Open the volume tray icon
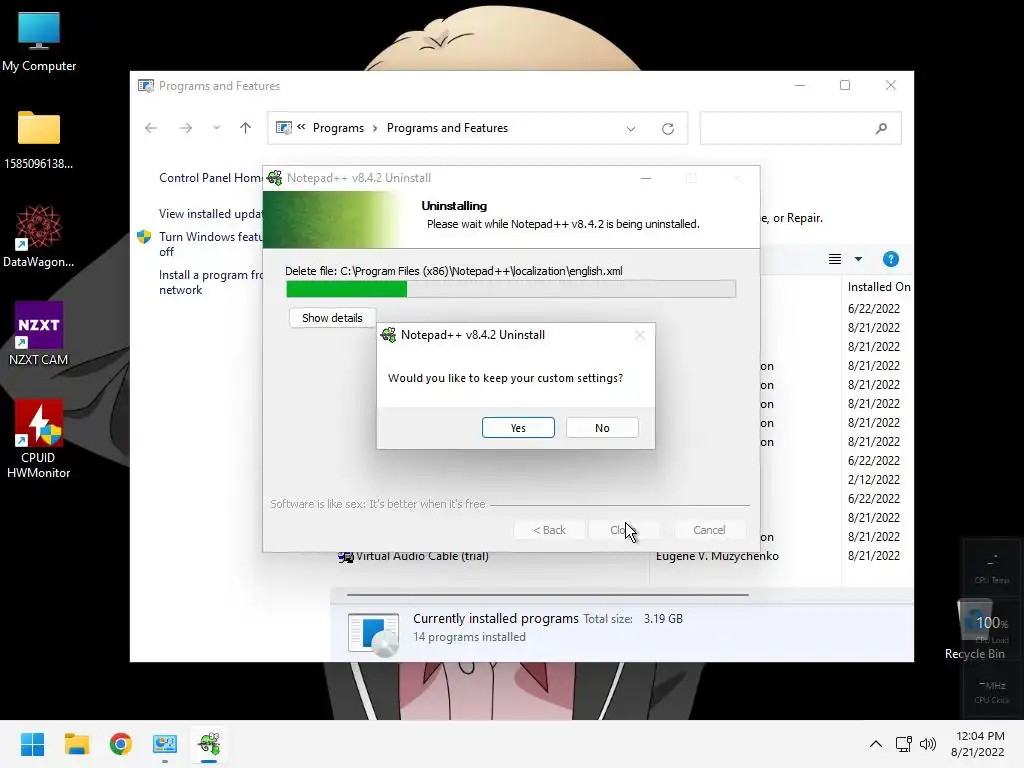Image resolution: width=1024 pixels, height=768 pixels. [x=927, y=744]
